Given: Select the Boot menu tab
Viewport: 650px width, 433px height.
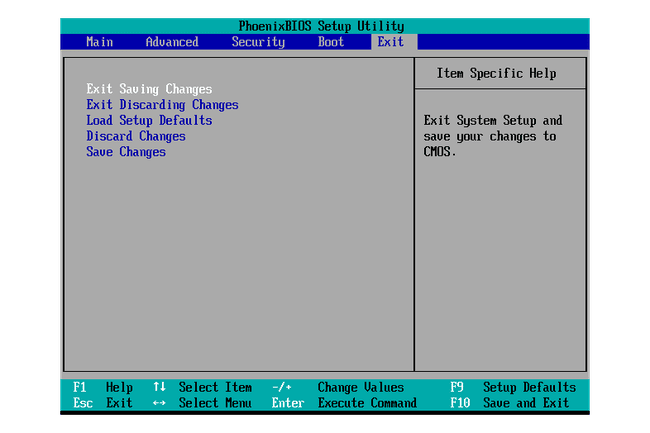Looking at the screenshot, I should pyautogui.click(x=331, y=42).
